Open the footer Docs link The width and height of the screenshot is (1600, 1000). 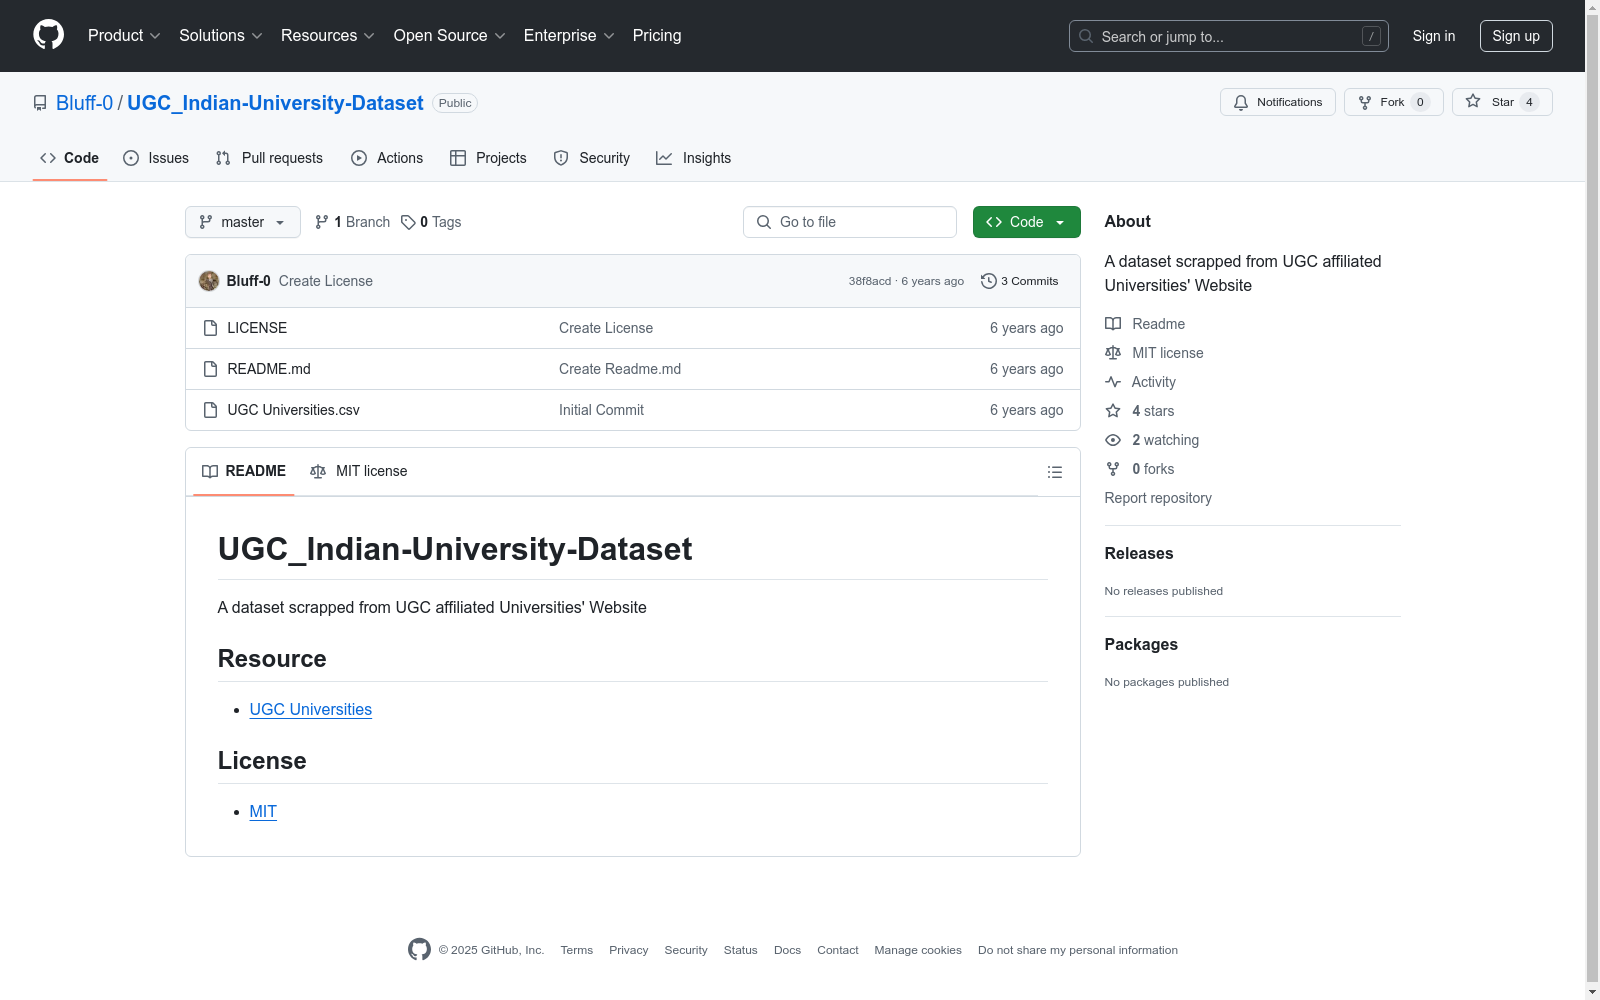coord(787,950)
